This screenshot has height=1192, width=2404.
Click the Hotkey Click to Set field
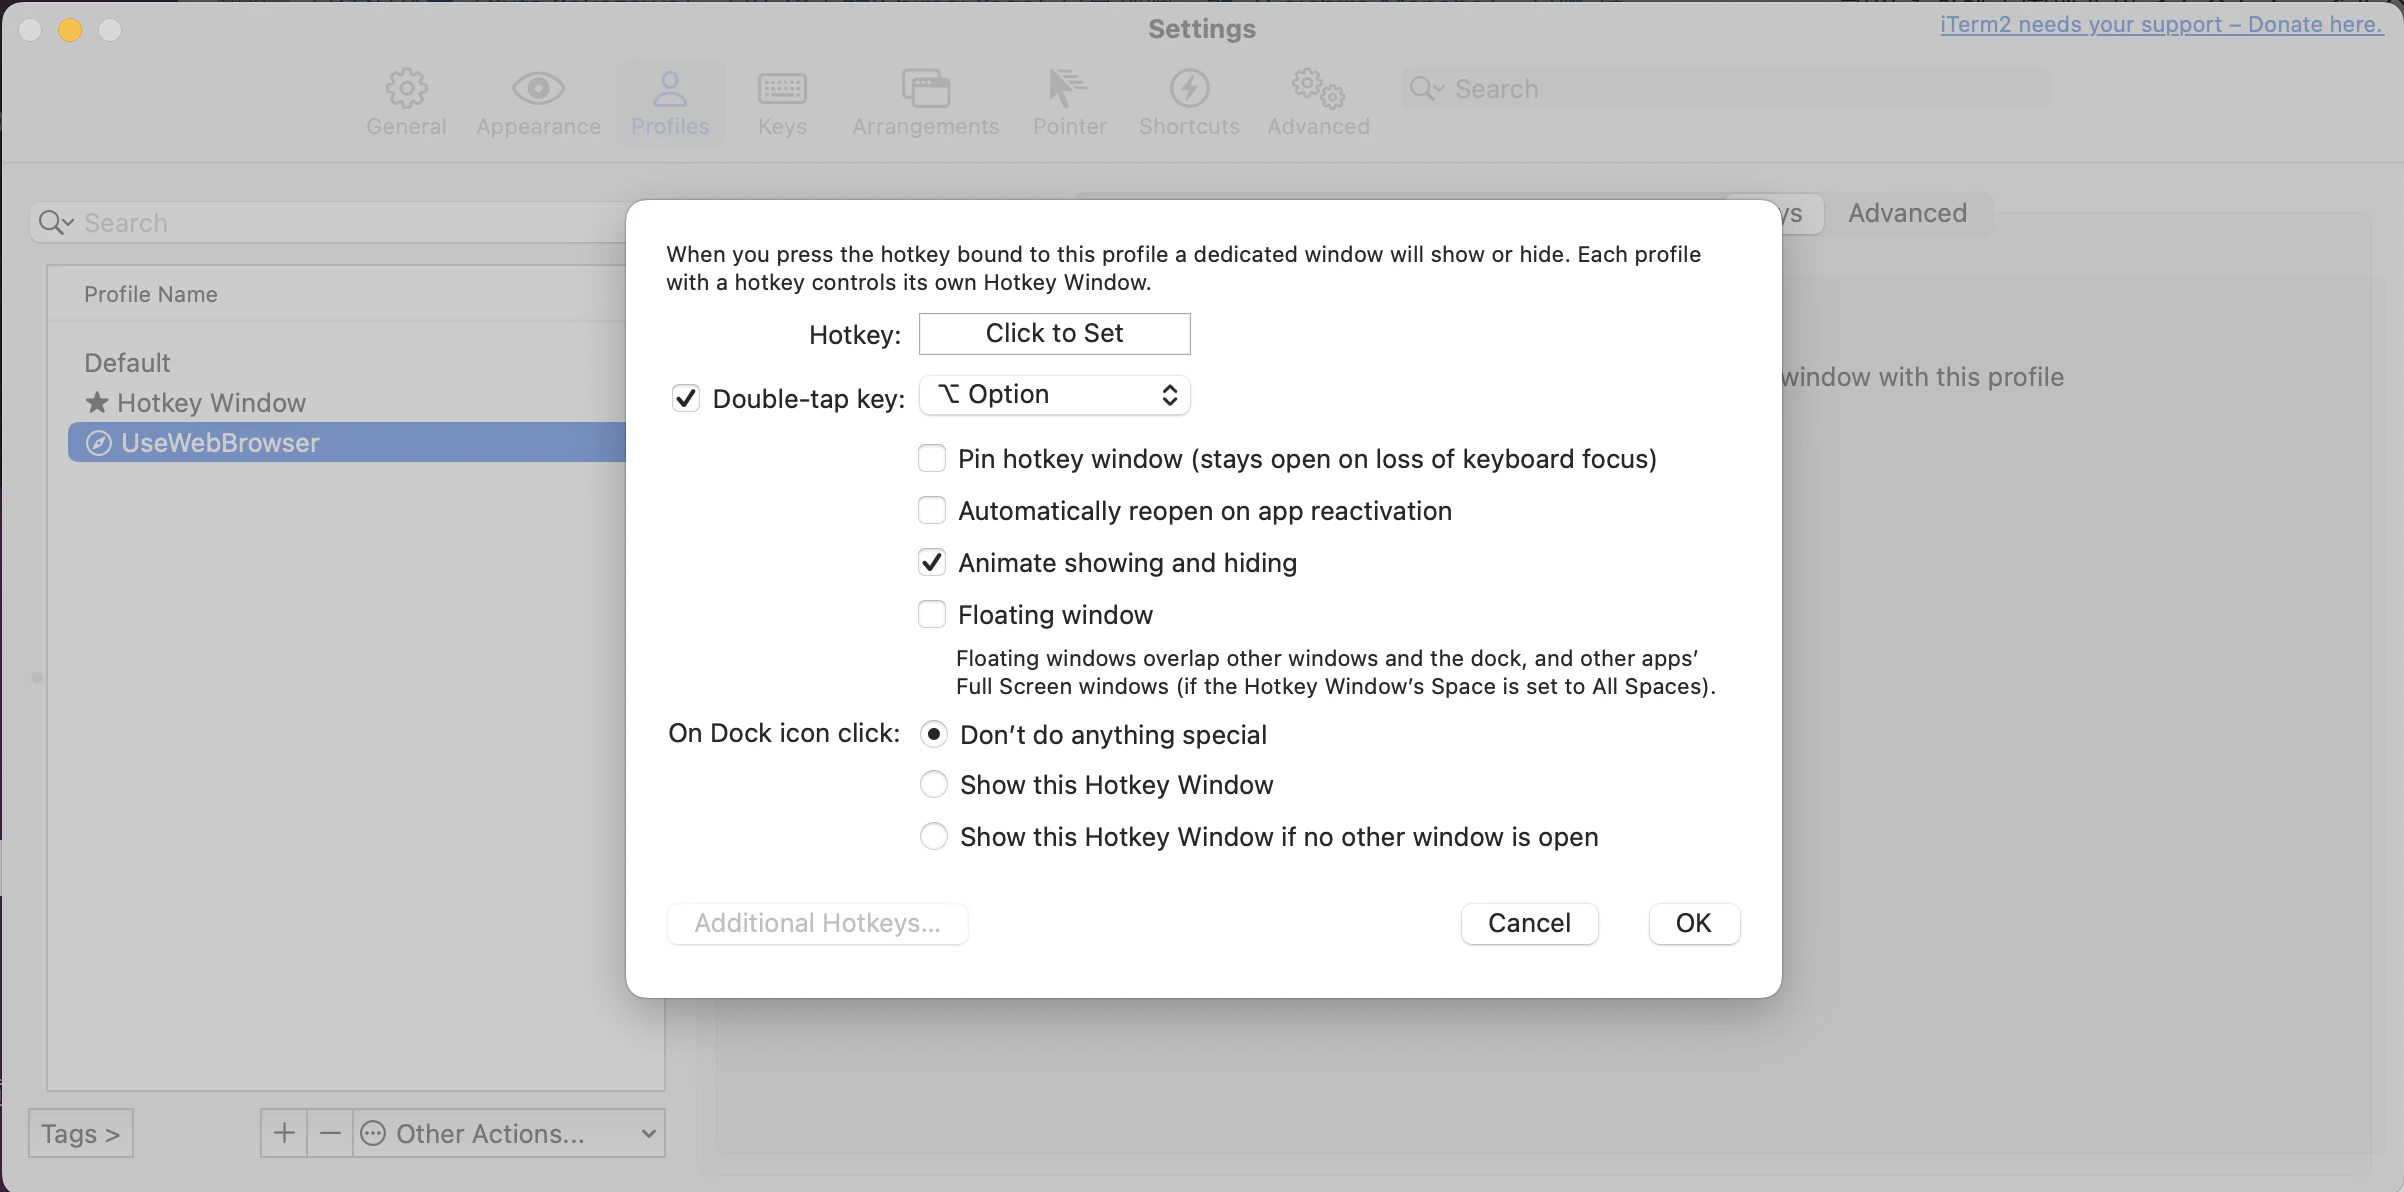tap(1055, 334)
